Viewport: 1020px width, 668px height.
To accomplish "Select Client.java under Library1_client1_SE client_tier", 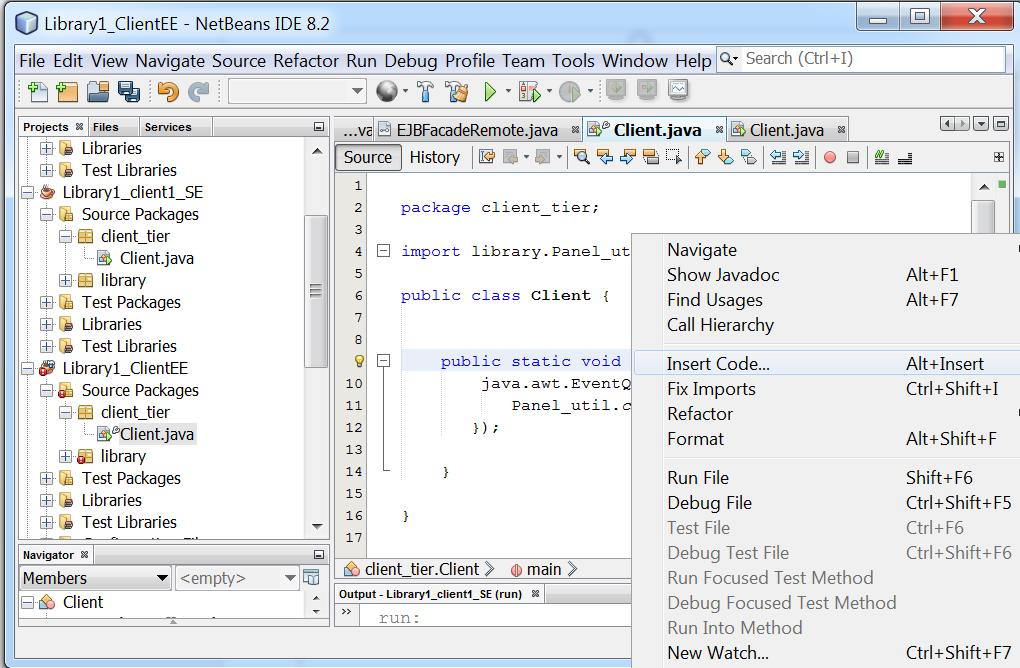I will tap(156, 259).
